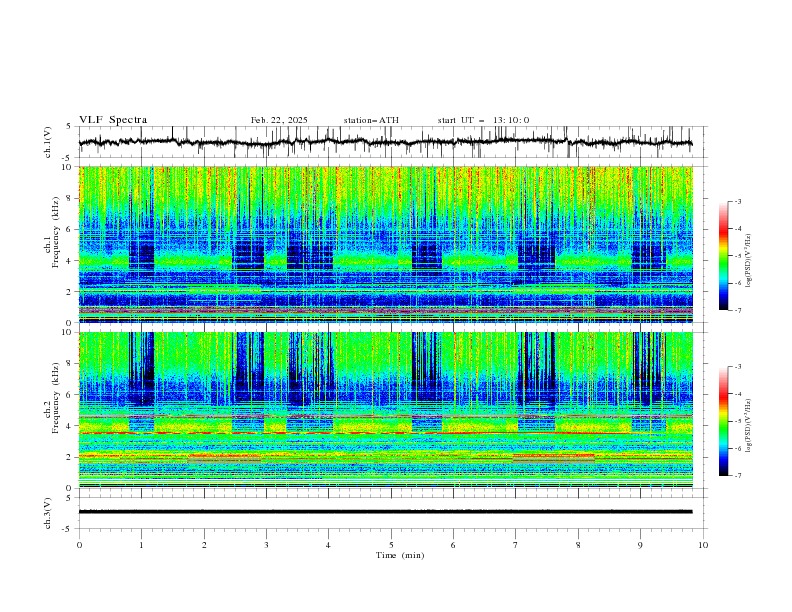Click the time axis tick label '5'

click(x=391, y=545)
